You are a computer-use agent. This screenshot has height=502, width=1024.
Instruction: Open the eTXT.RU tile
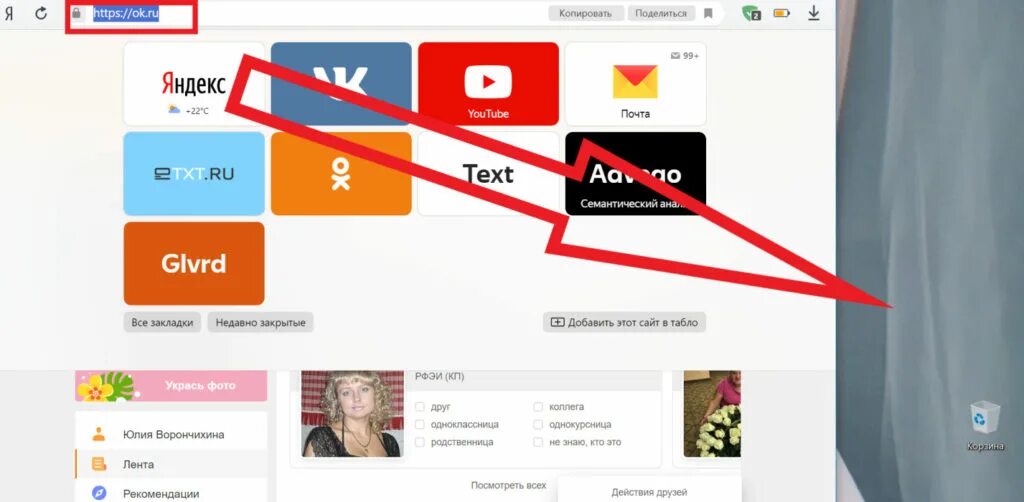[x=194, y=174]
